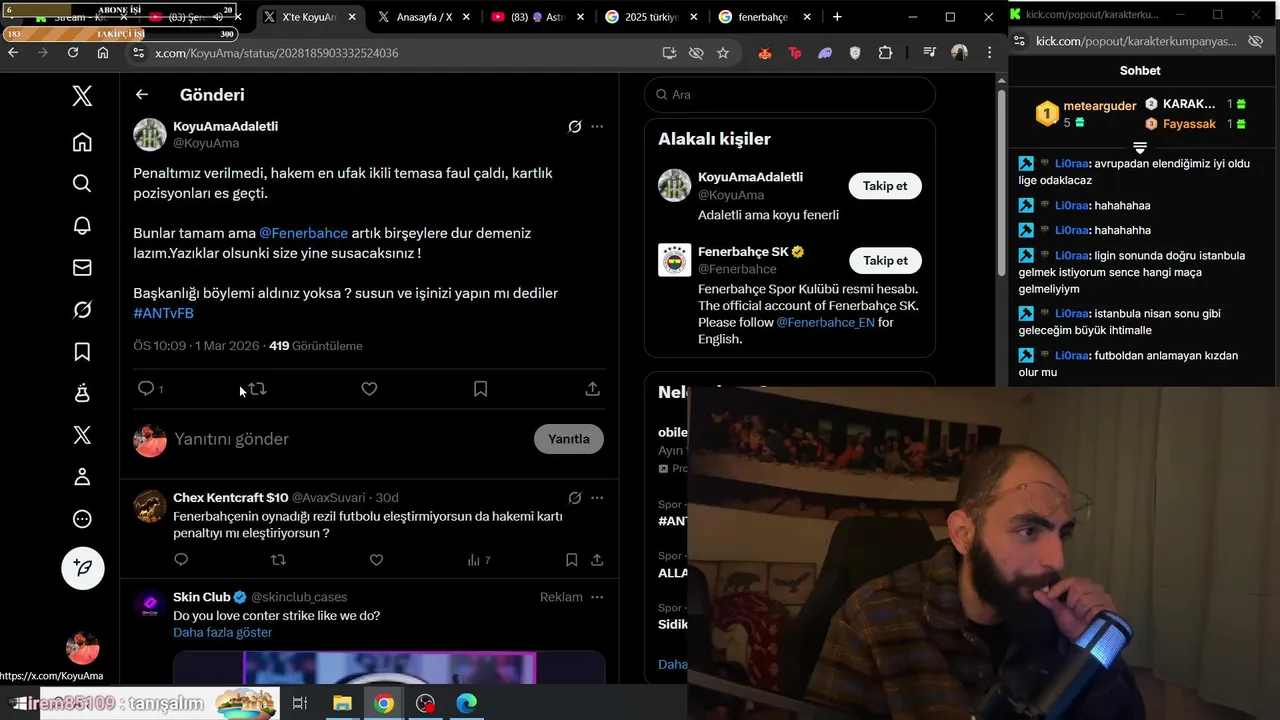Go to browser home page
The width and height of the screenshot is (1280, 720).
[x=103, y=52]
